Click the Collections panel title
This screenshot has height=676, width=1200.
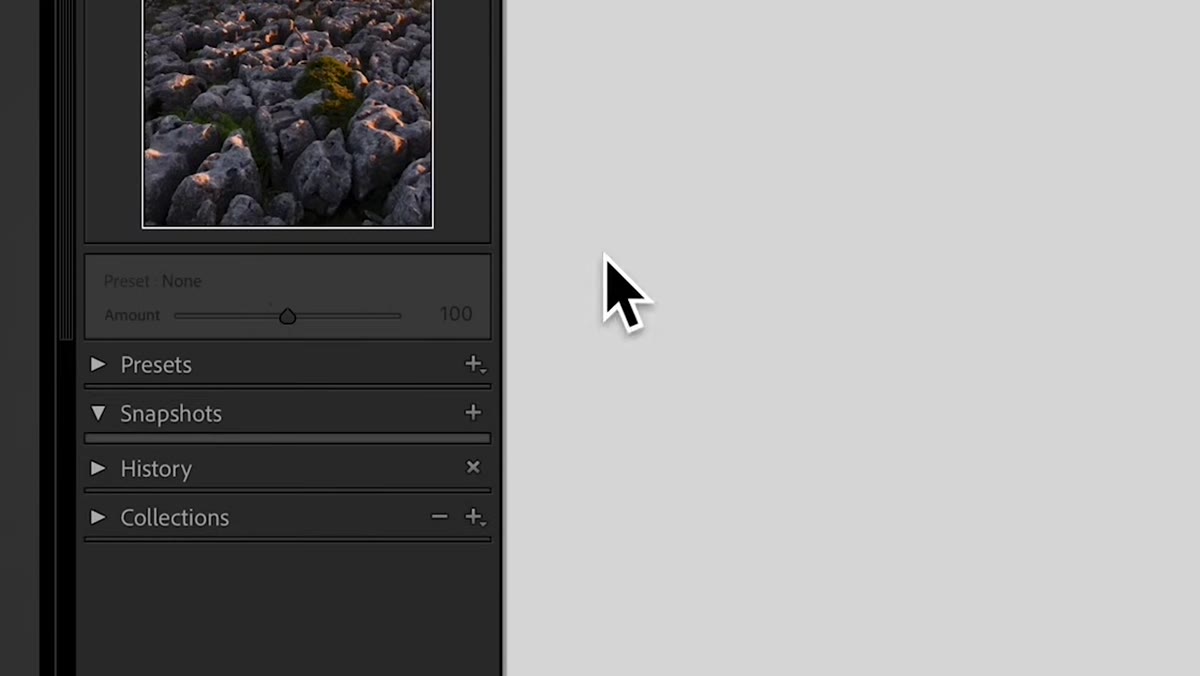point(175,518)
